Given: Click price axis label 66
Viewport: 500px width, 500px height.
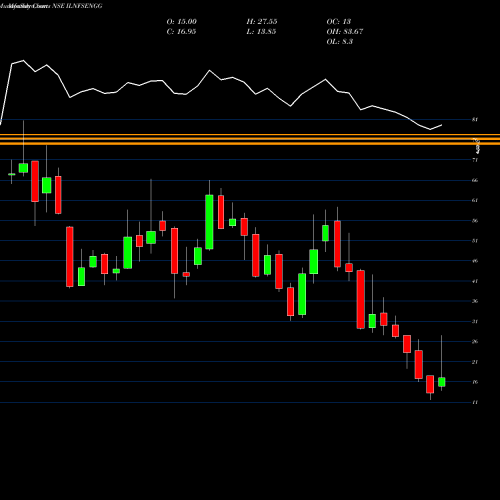Looking at the screenshot, I should pos(475,180).
